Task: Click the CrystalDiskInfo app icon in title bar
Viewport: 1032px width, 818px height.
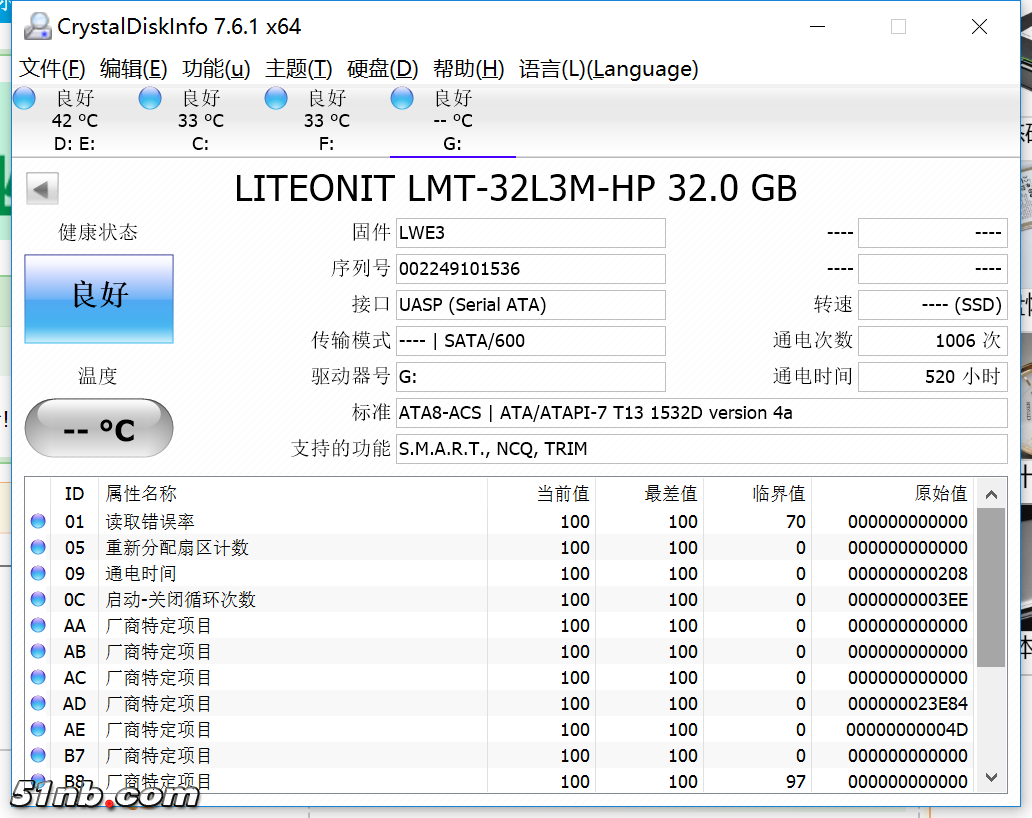Action: 38,26
